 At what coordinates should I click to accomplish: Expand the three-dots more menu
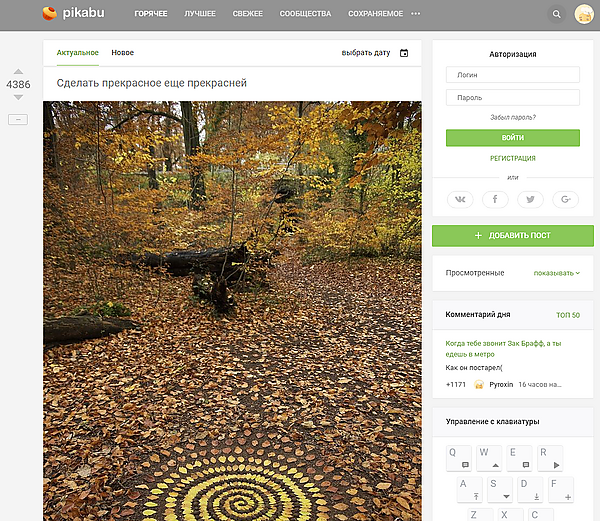coord(416,15)
